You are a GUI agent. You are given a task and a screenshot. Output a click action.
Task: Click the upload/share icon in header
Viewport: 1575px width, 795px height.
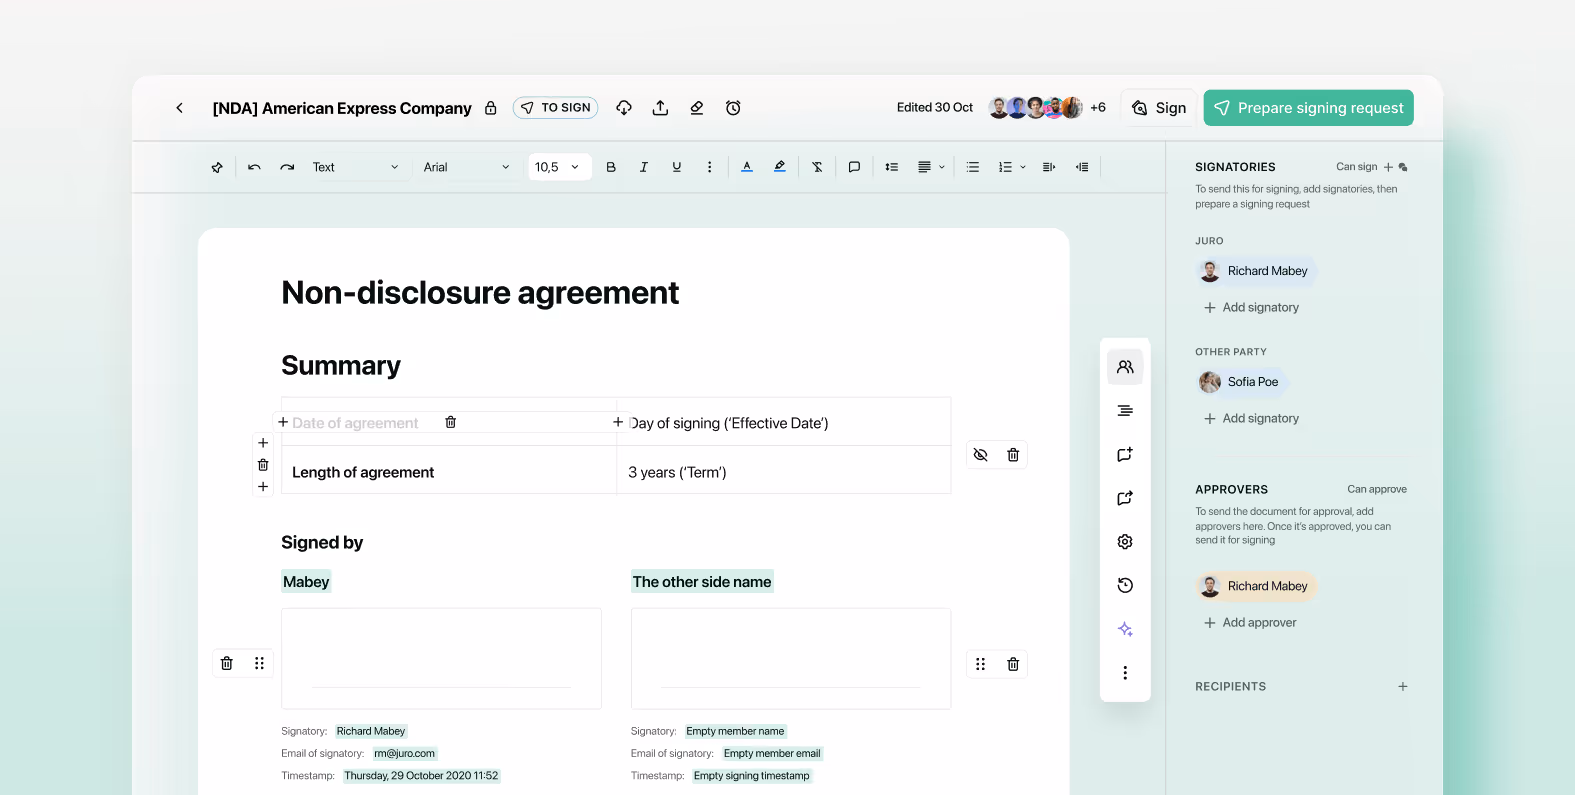pos(660,108)
